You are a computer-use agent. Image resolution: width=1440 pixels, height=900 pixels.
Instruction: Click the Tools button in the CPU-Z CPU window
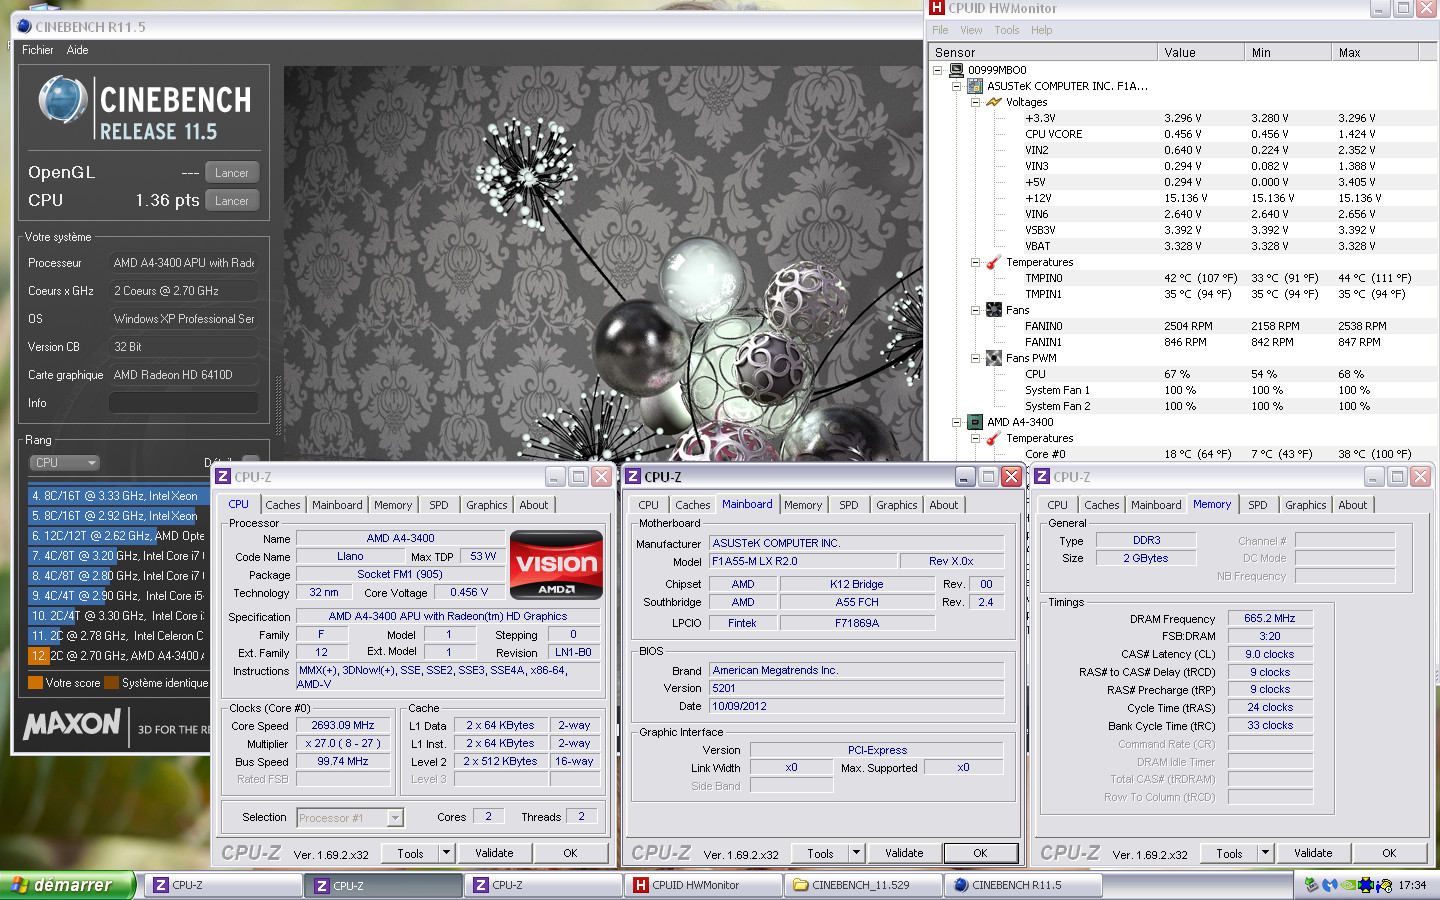(x=410, y=853)
